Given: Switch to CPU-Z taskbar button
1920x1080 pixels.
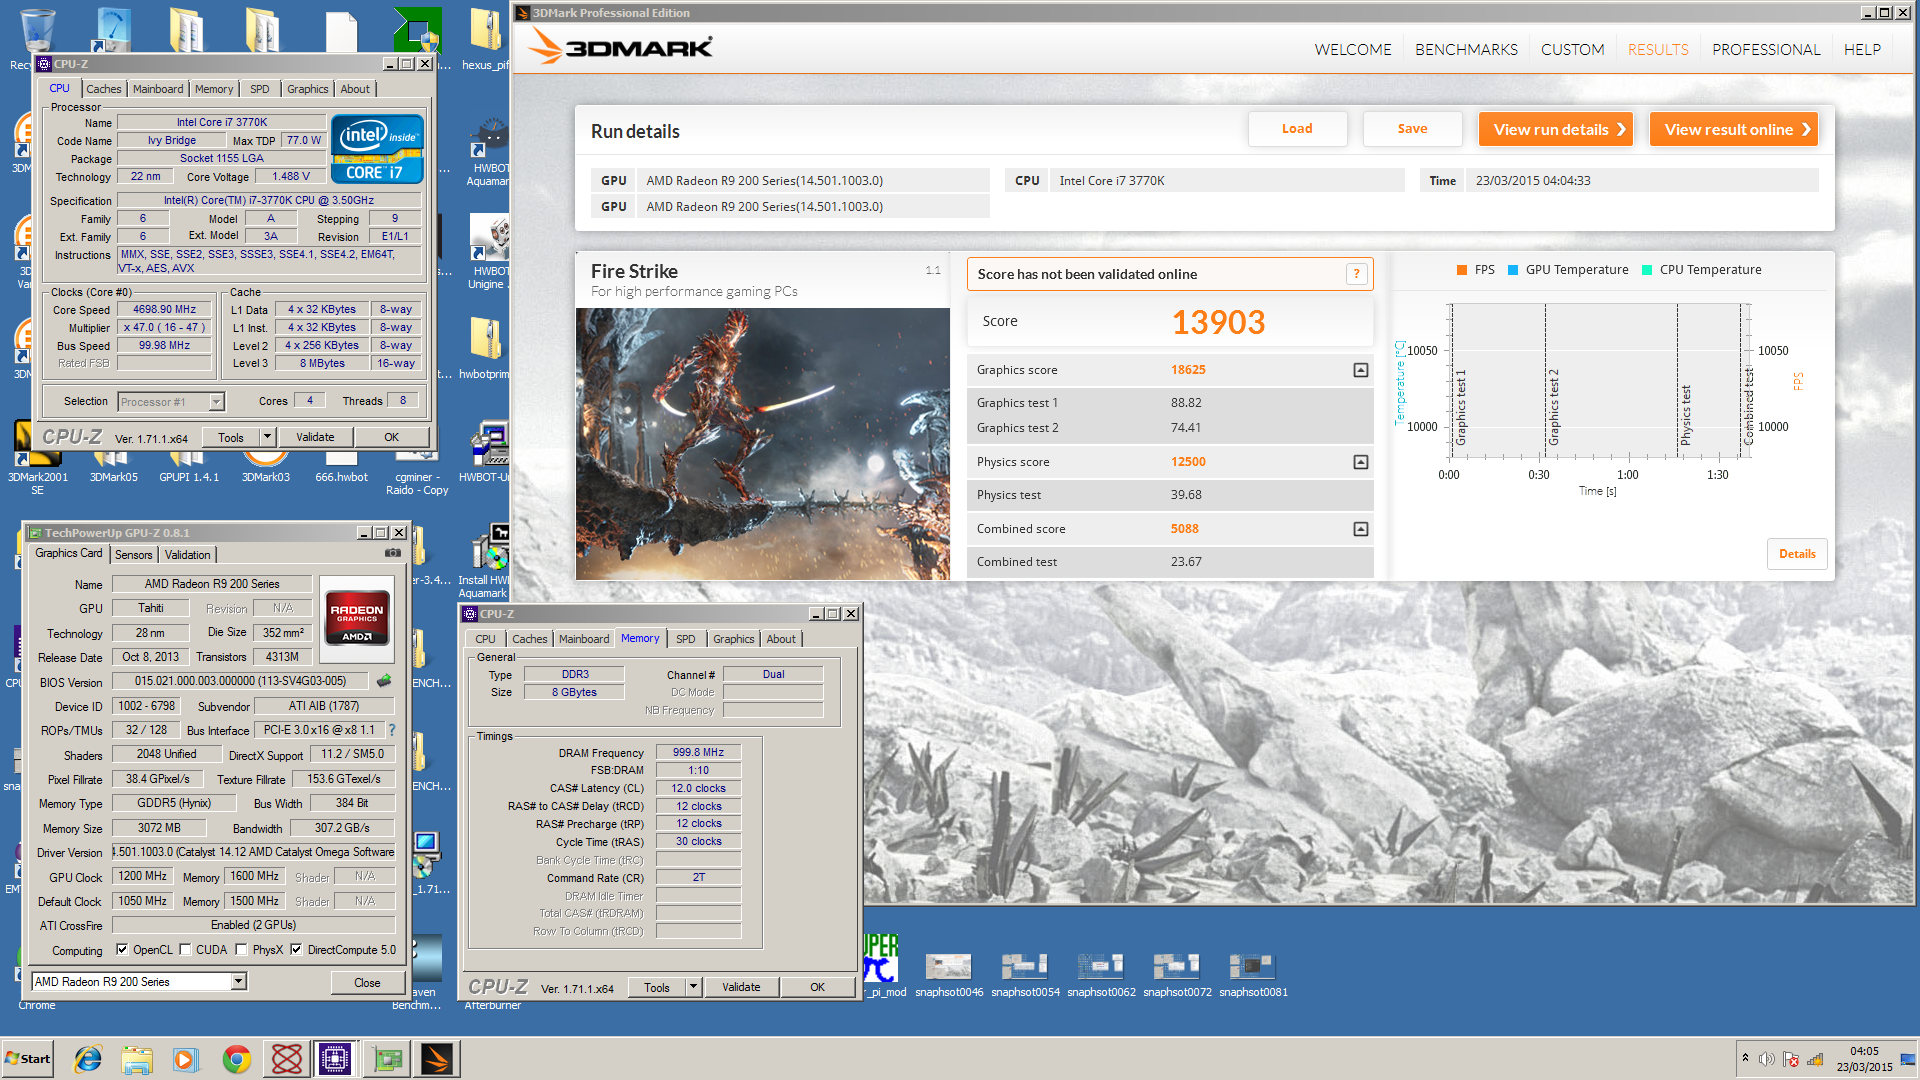Looking at the screenshot, I should (335, 1059).
